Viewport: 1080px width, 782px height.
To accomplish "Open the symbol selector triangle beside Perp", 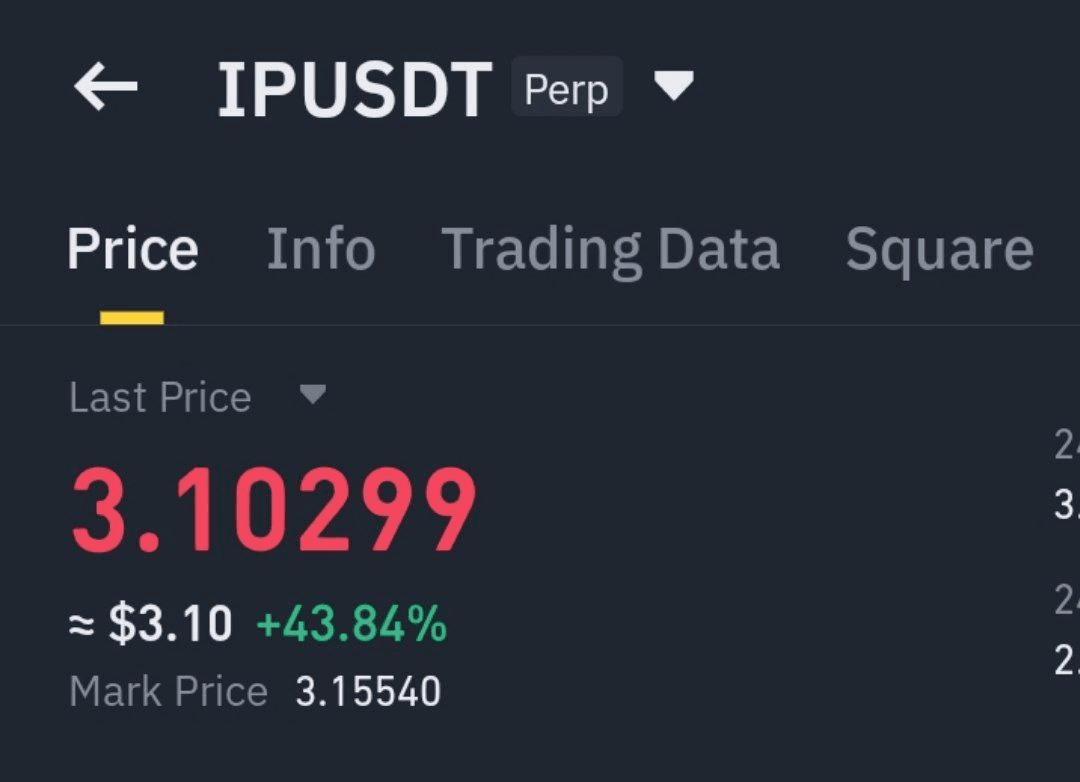I will (x=673, y=87).
